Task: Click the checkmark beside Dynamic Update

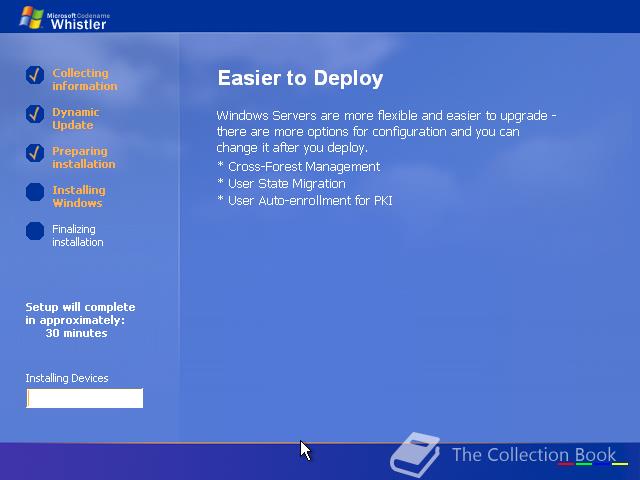Action: [35, 114]
